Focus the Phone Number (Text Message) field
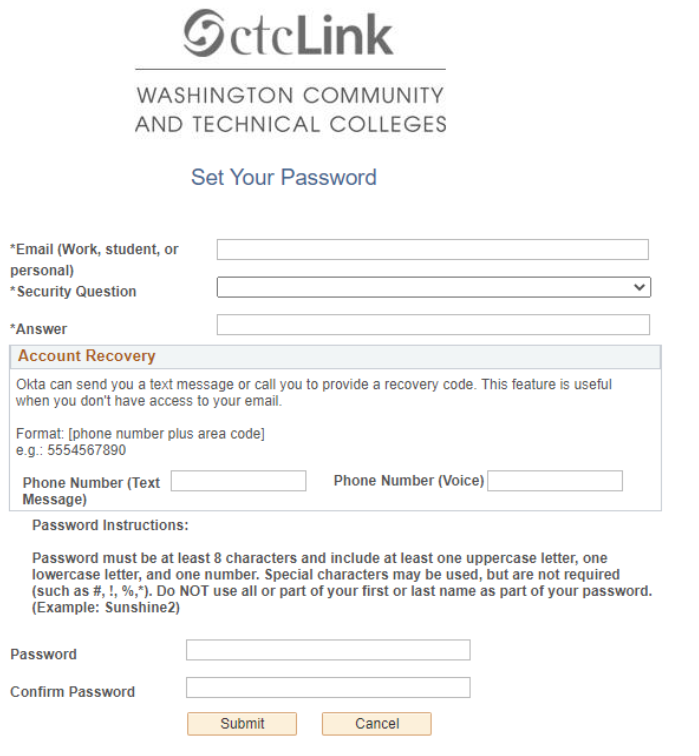 [238, 482]
